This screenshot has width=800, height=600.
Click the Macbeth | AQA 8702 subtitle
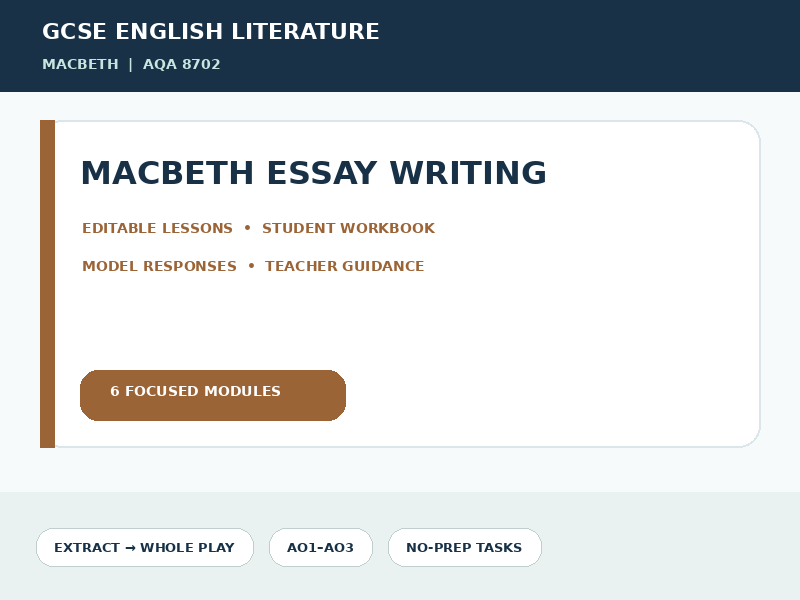point(131,64)
